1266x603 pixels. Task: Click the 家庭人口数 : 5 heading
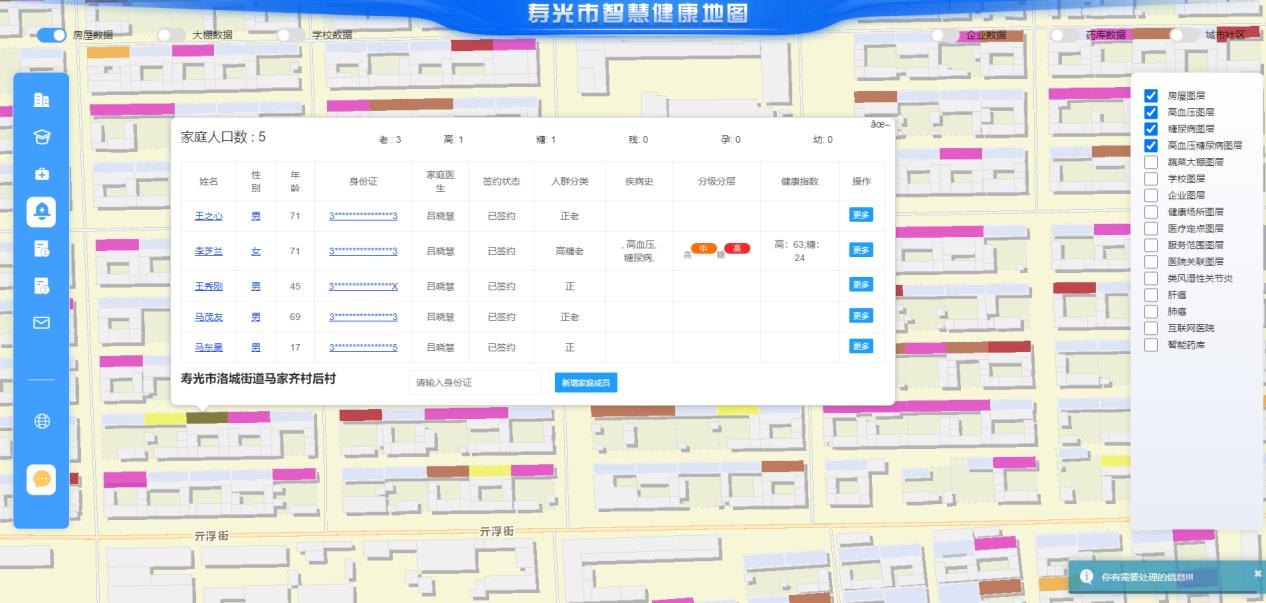tap(223, 137)
